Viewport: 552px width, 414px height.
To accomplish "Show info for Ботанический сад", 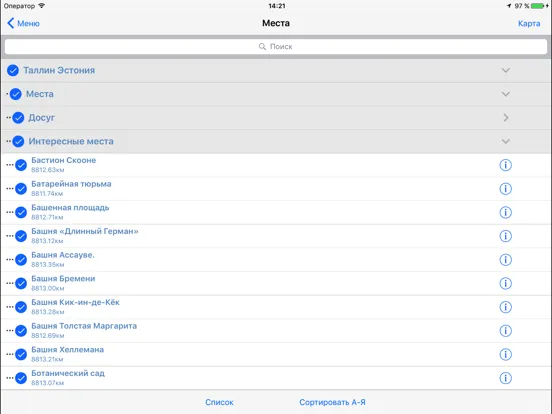I will tap(505, 378).
